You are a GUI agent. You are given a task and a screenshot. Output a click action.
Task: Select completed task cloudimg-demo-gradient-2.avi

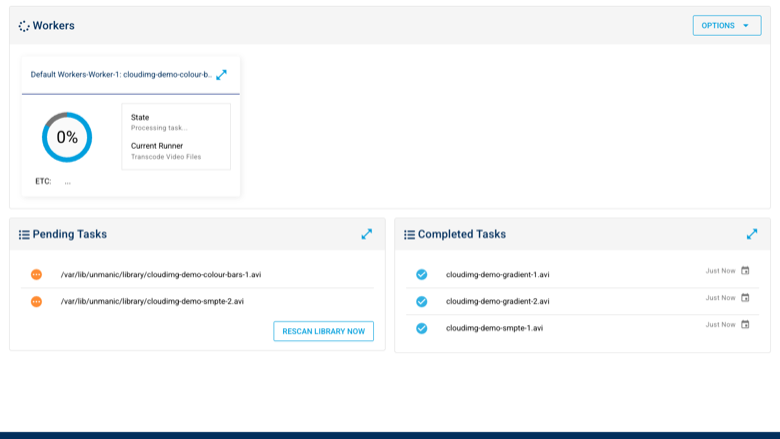[497, 301]
